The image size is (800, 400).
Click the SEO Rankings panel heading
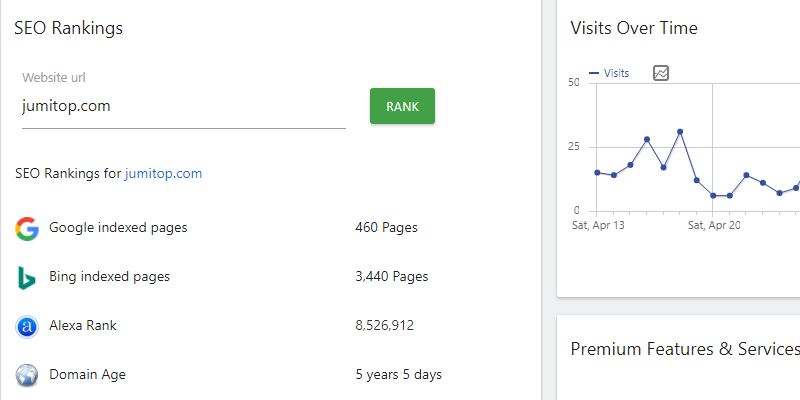pyautogui.click(x=68, y=28)
